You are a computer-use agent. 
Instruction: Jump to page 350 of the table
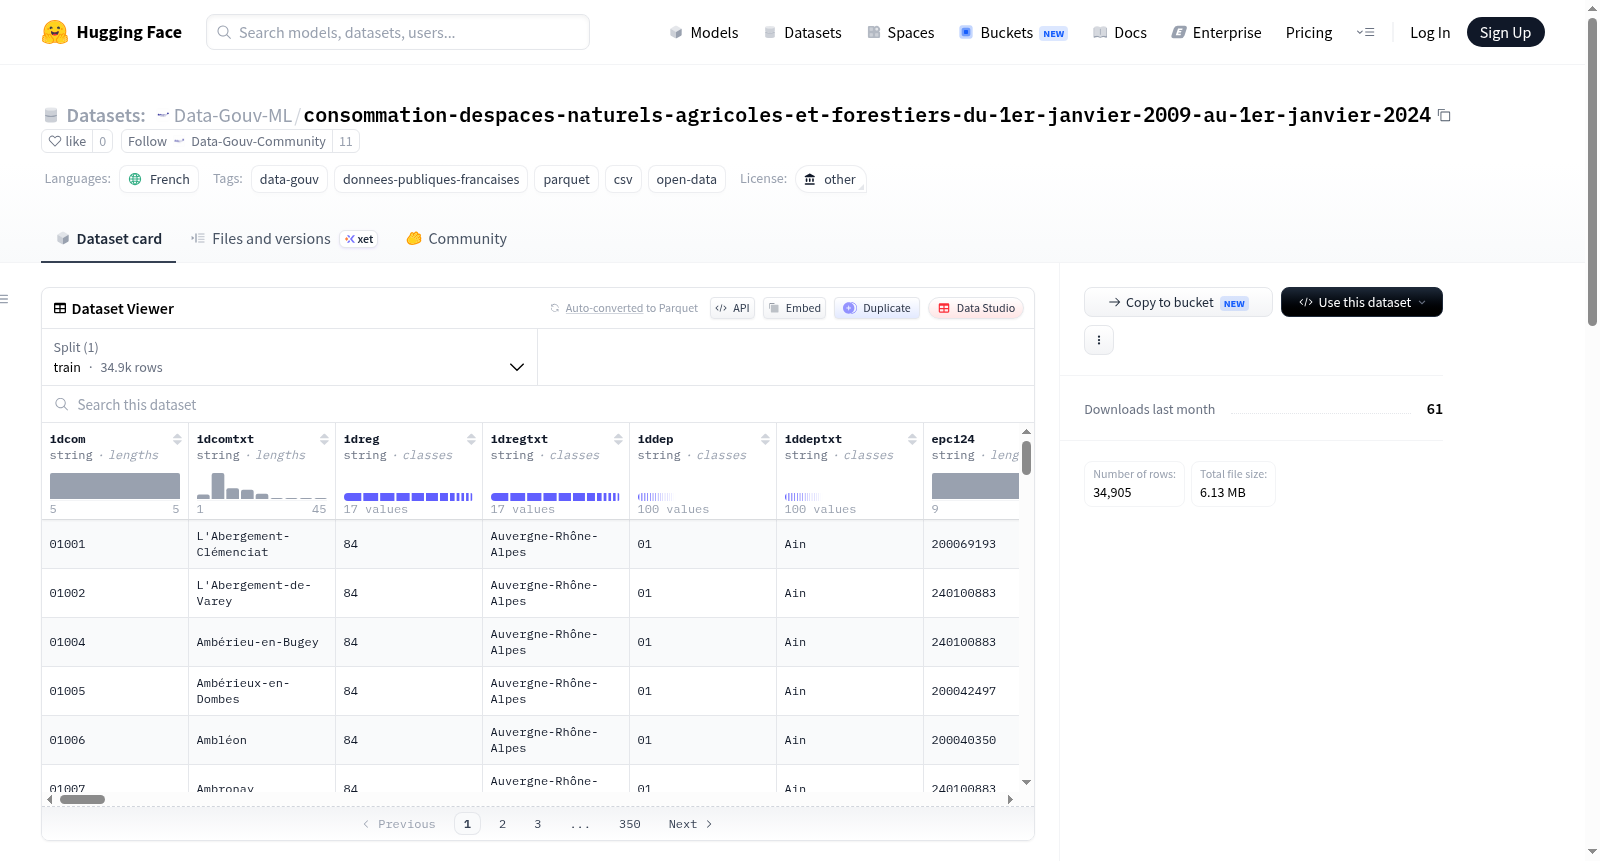coord(630,824)
